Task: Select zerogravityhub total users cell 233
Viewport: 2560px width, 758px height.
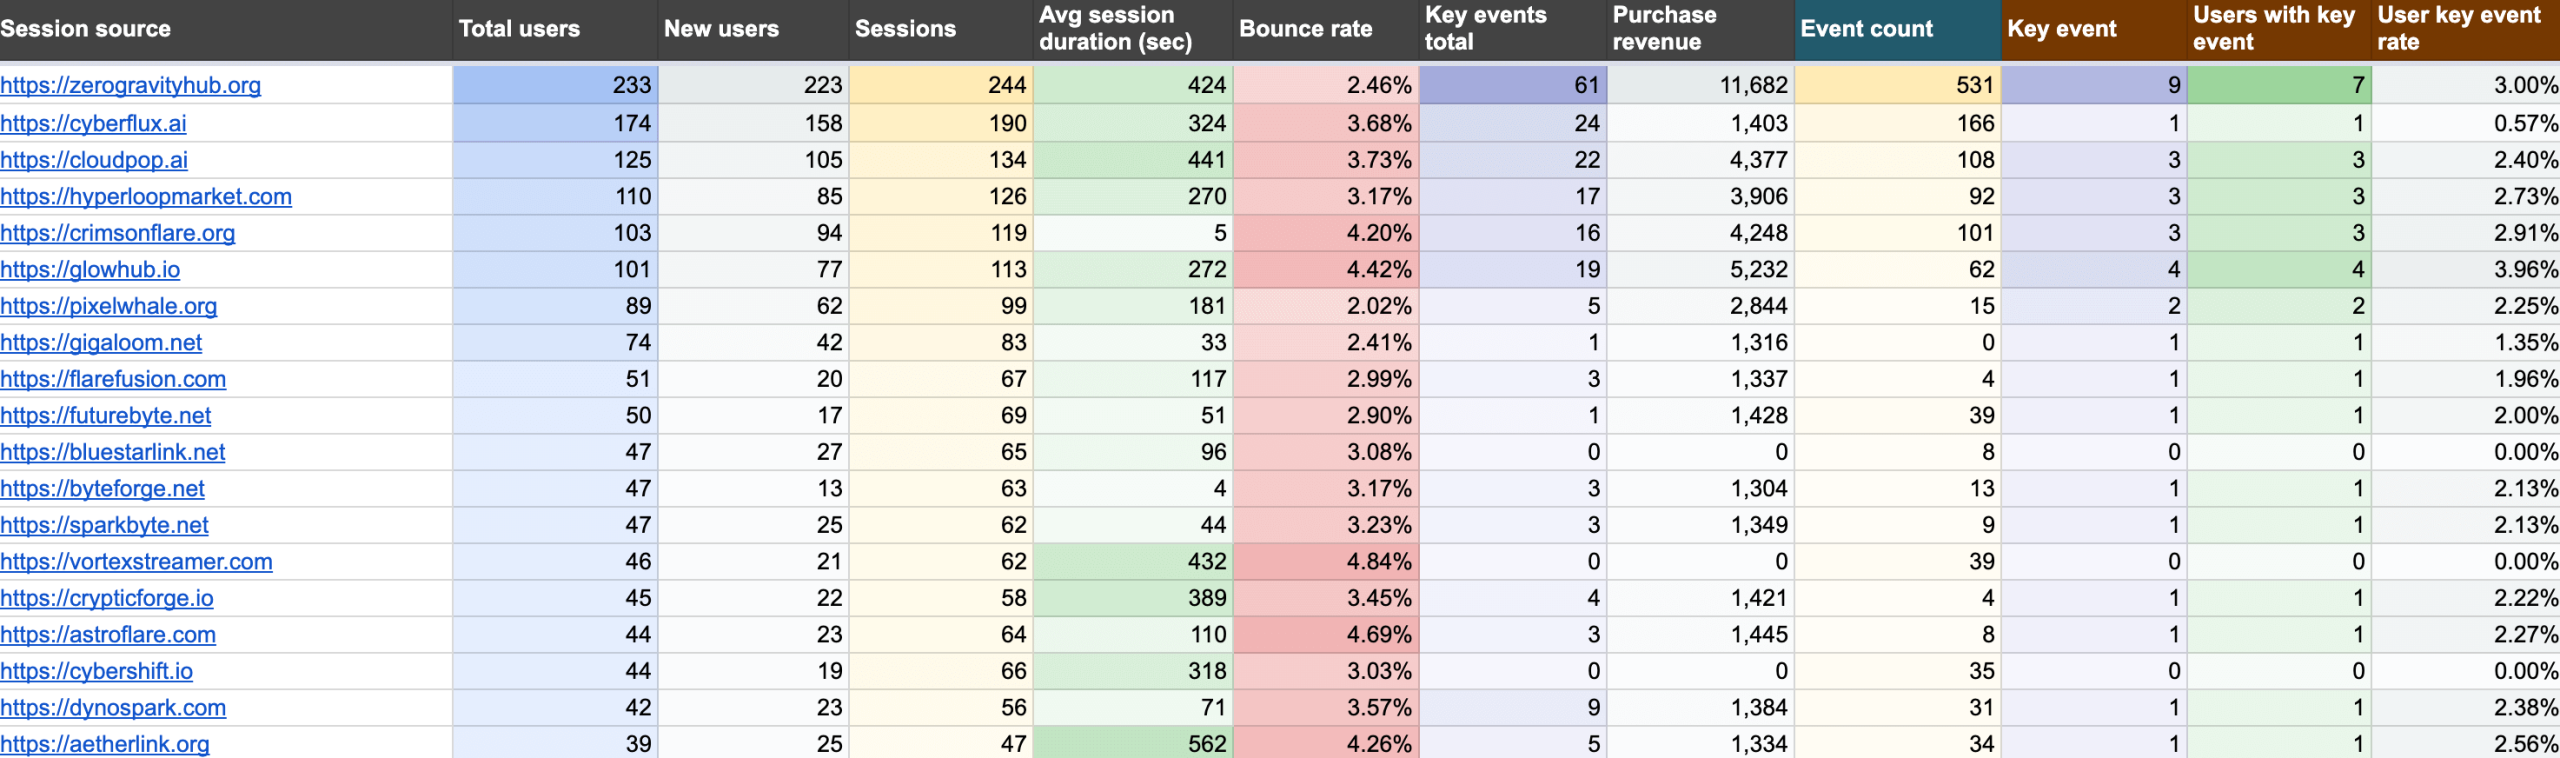Action: [555, 86]
